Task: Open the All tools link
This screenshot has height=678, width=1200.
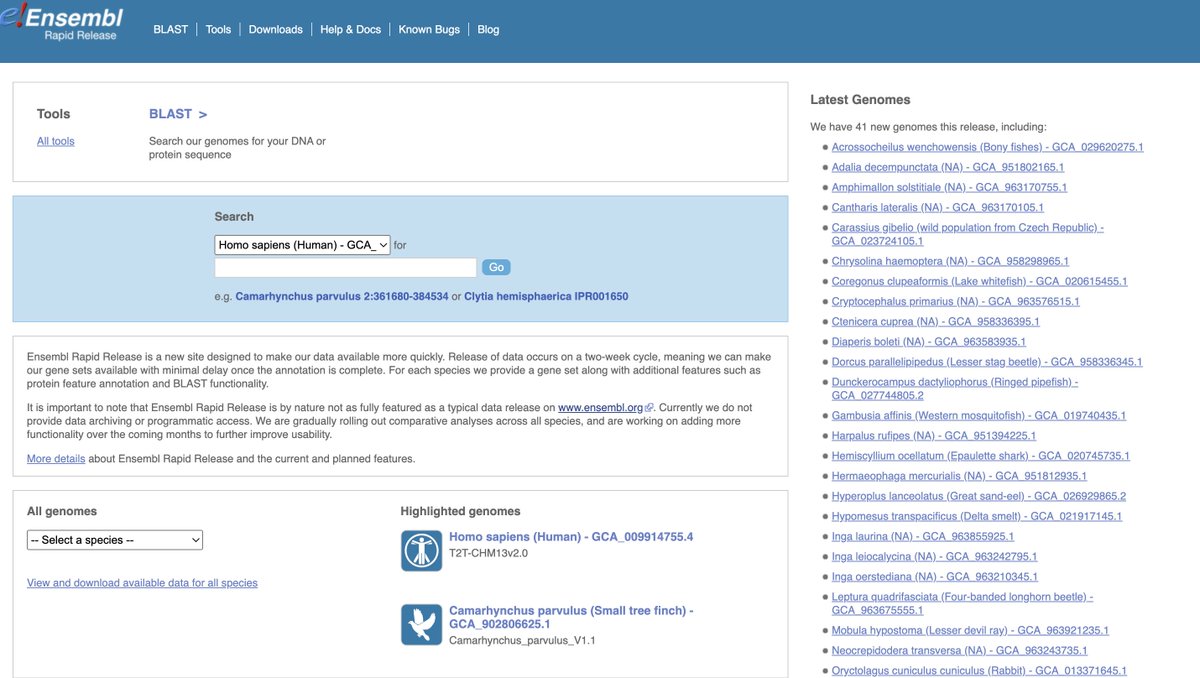Action: tap(55, 140)
